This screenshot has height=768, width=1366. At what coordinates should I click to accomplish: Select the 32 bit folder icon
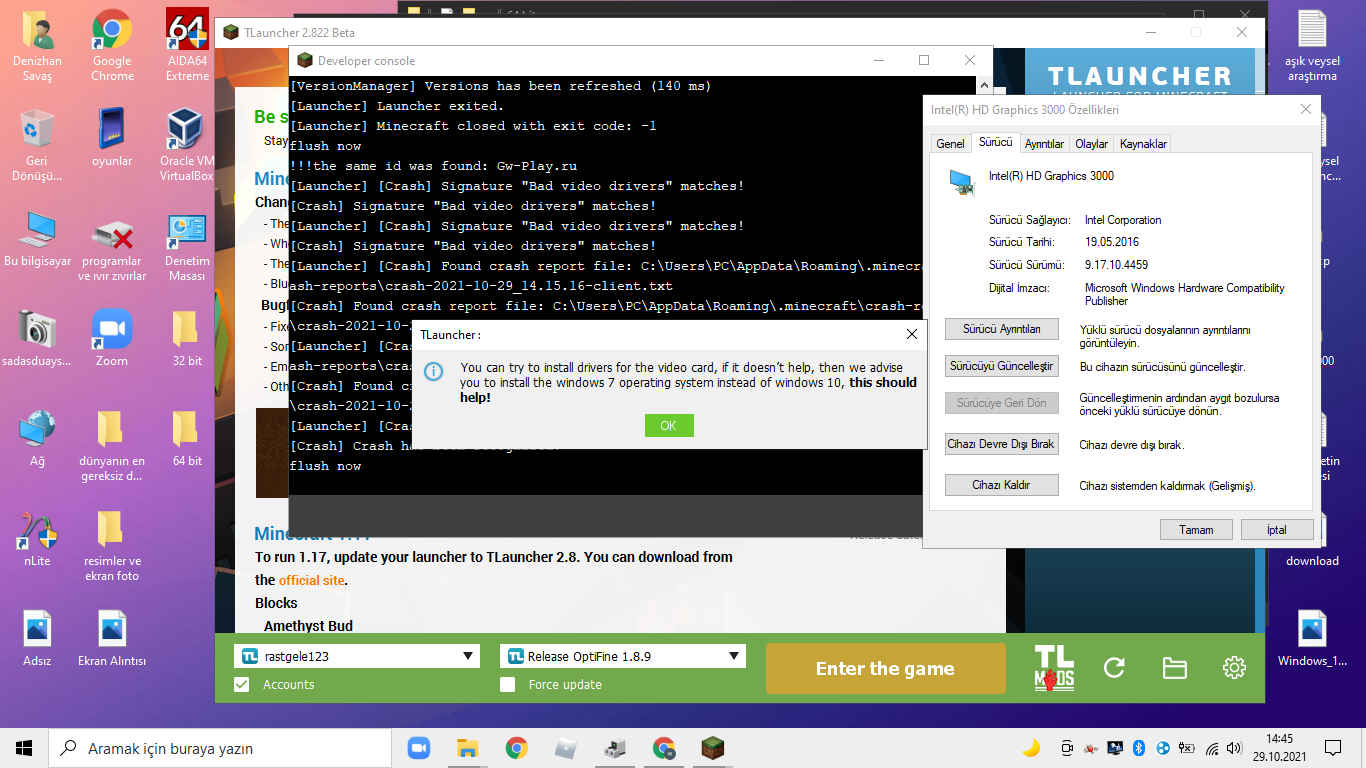(x=187, y=338)
